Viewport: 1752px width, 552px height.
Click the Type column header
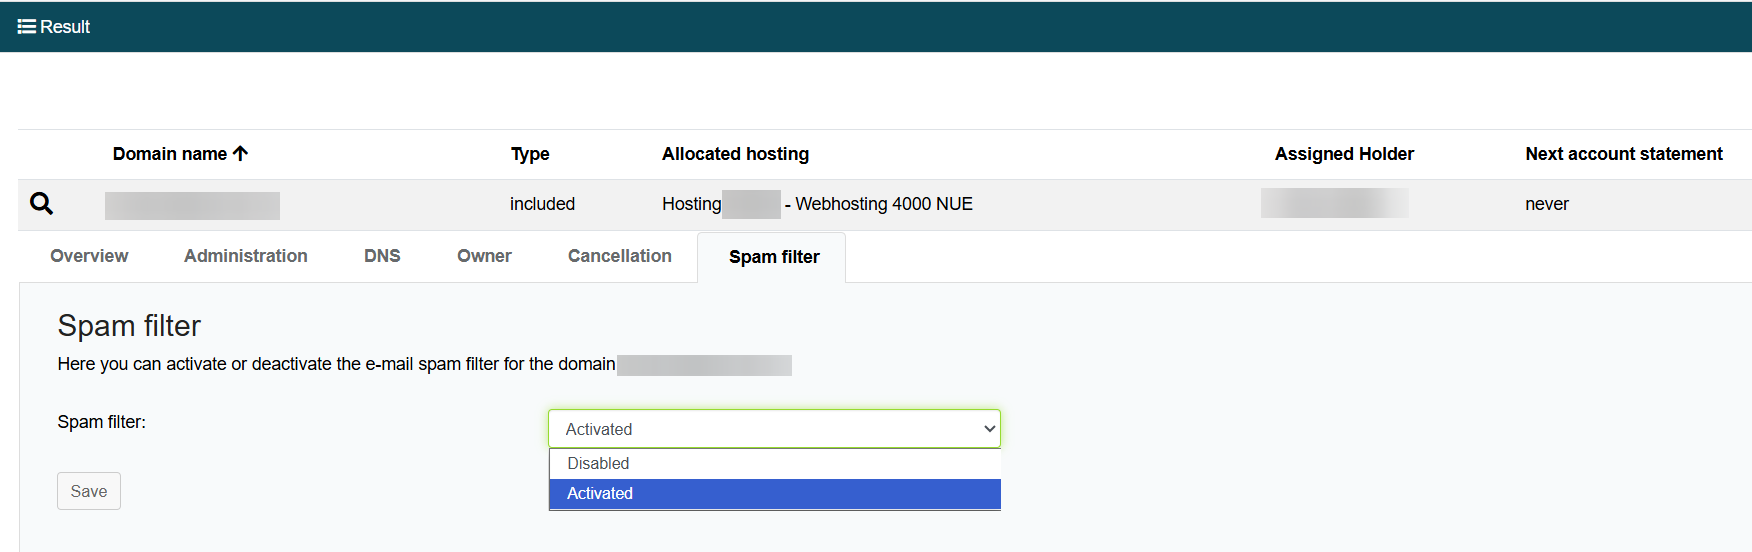point(530,154)
